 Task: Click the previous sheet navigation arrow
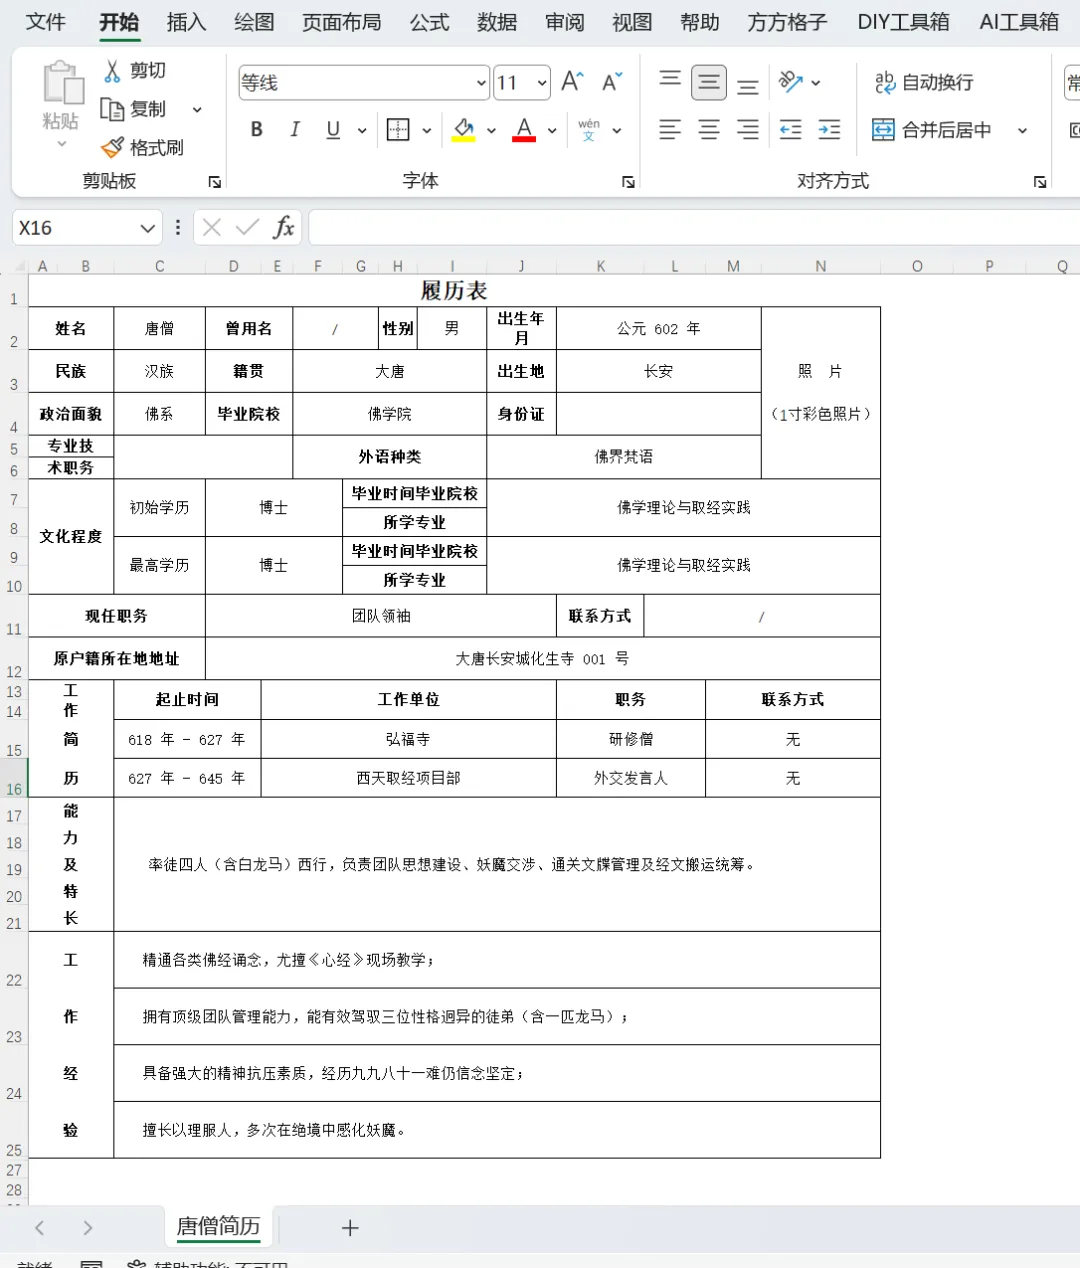40,1228
